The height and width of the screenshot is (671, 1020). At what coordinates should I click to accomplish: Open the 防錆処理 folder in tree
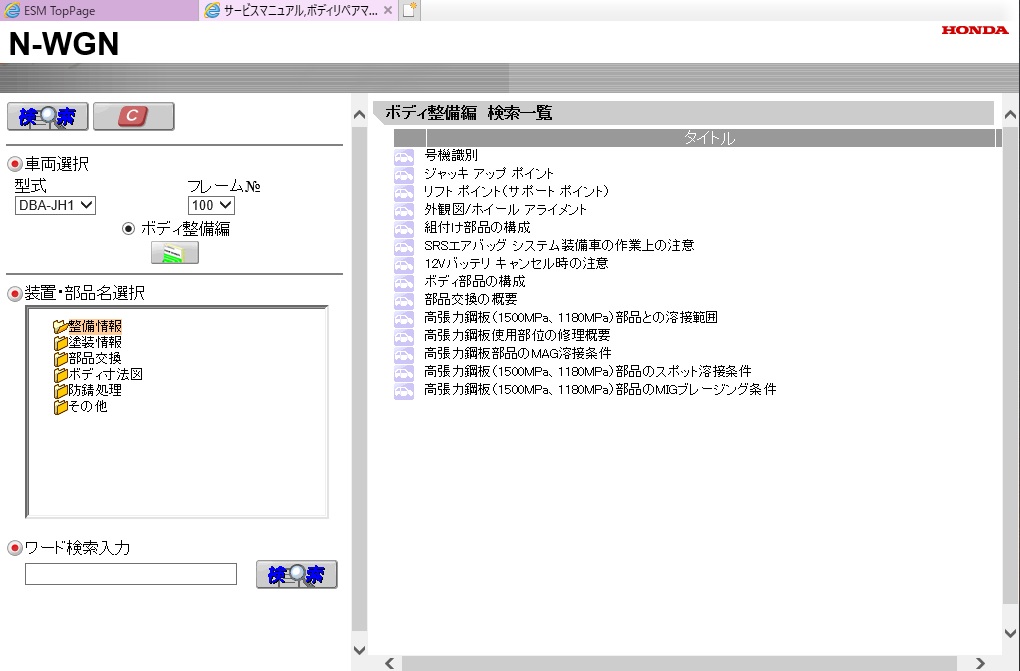(88, 390)
